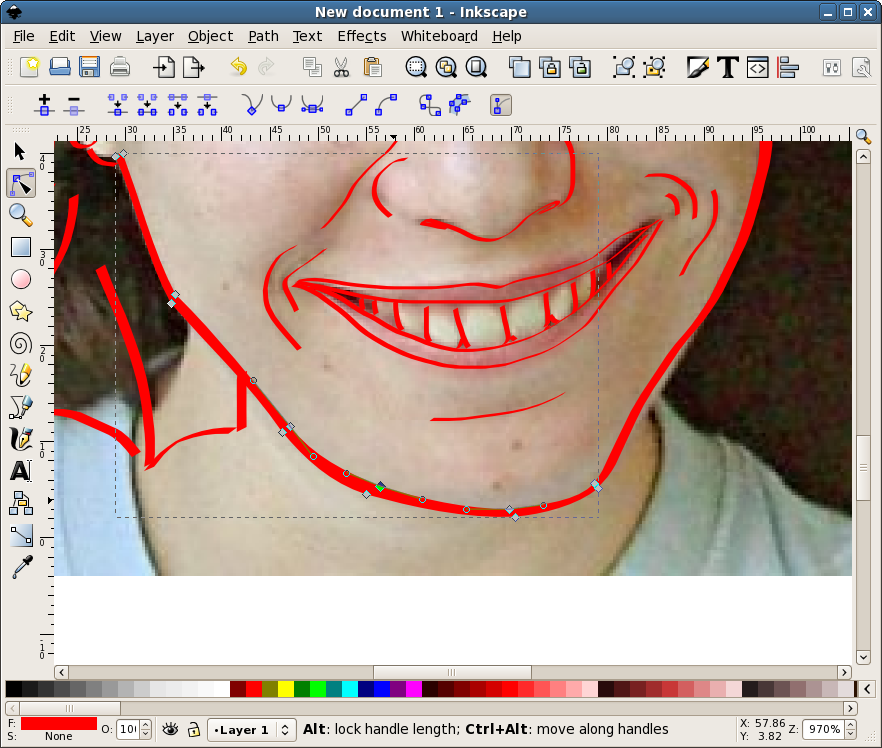
Task: Open the XML editor
Action: tap(757, 68)
